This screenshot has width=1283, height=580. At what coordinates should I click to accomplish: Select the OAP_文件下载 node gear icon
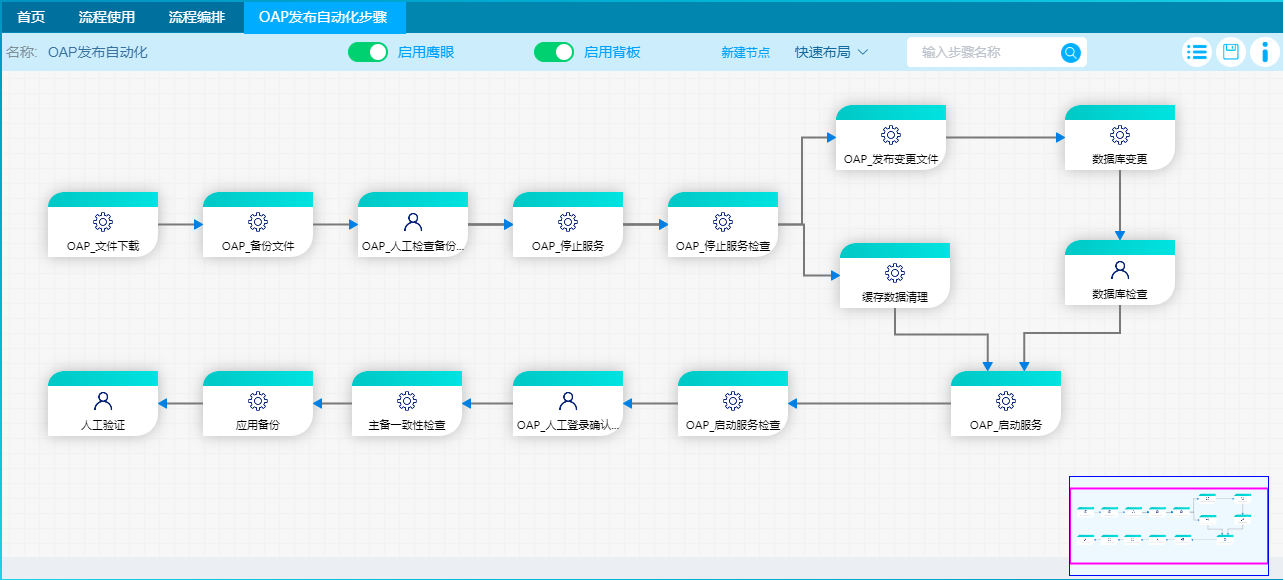point(102,222)
